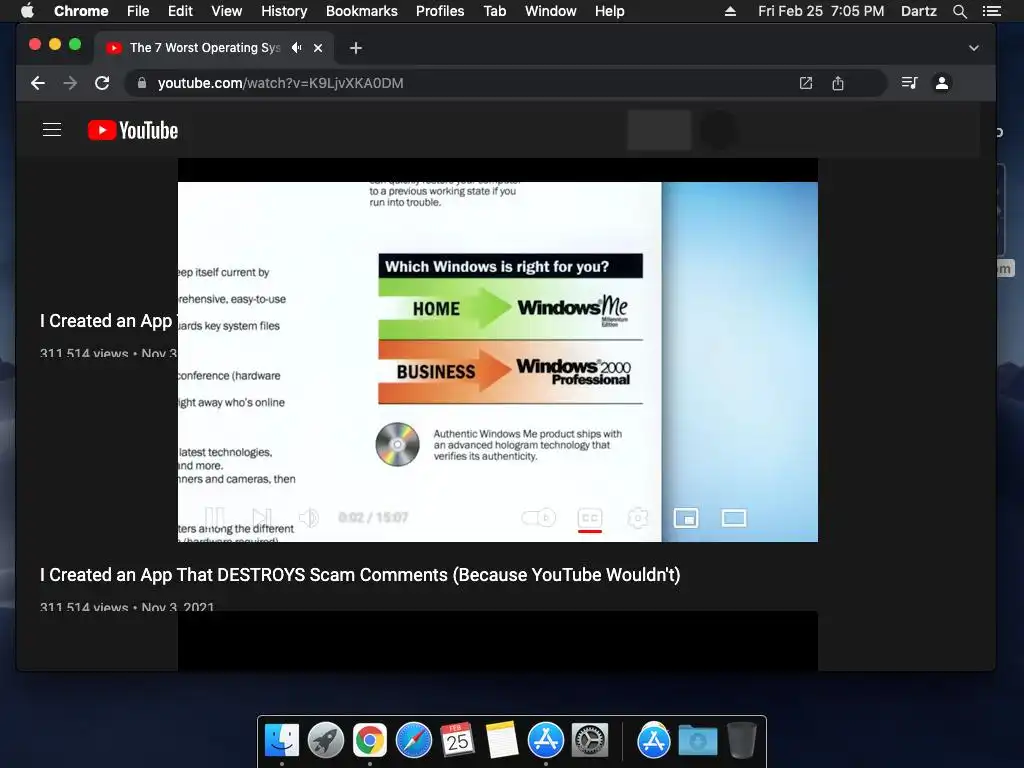Open Finder from the Dock
The width and height of the screenshot is (1024, 768).
click(x=282, y=741)
